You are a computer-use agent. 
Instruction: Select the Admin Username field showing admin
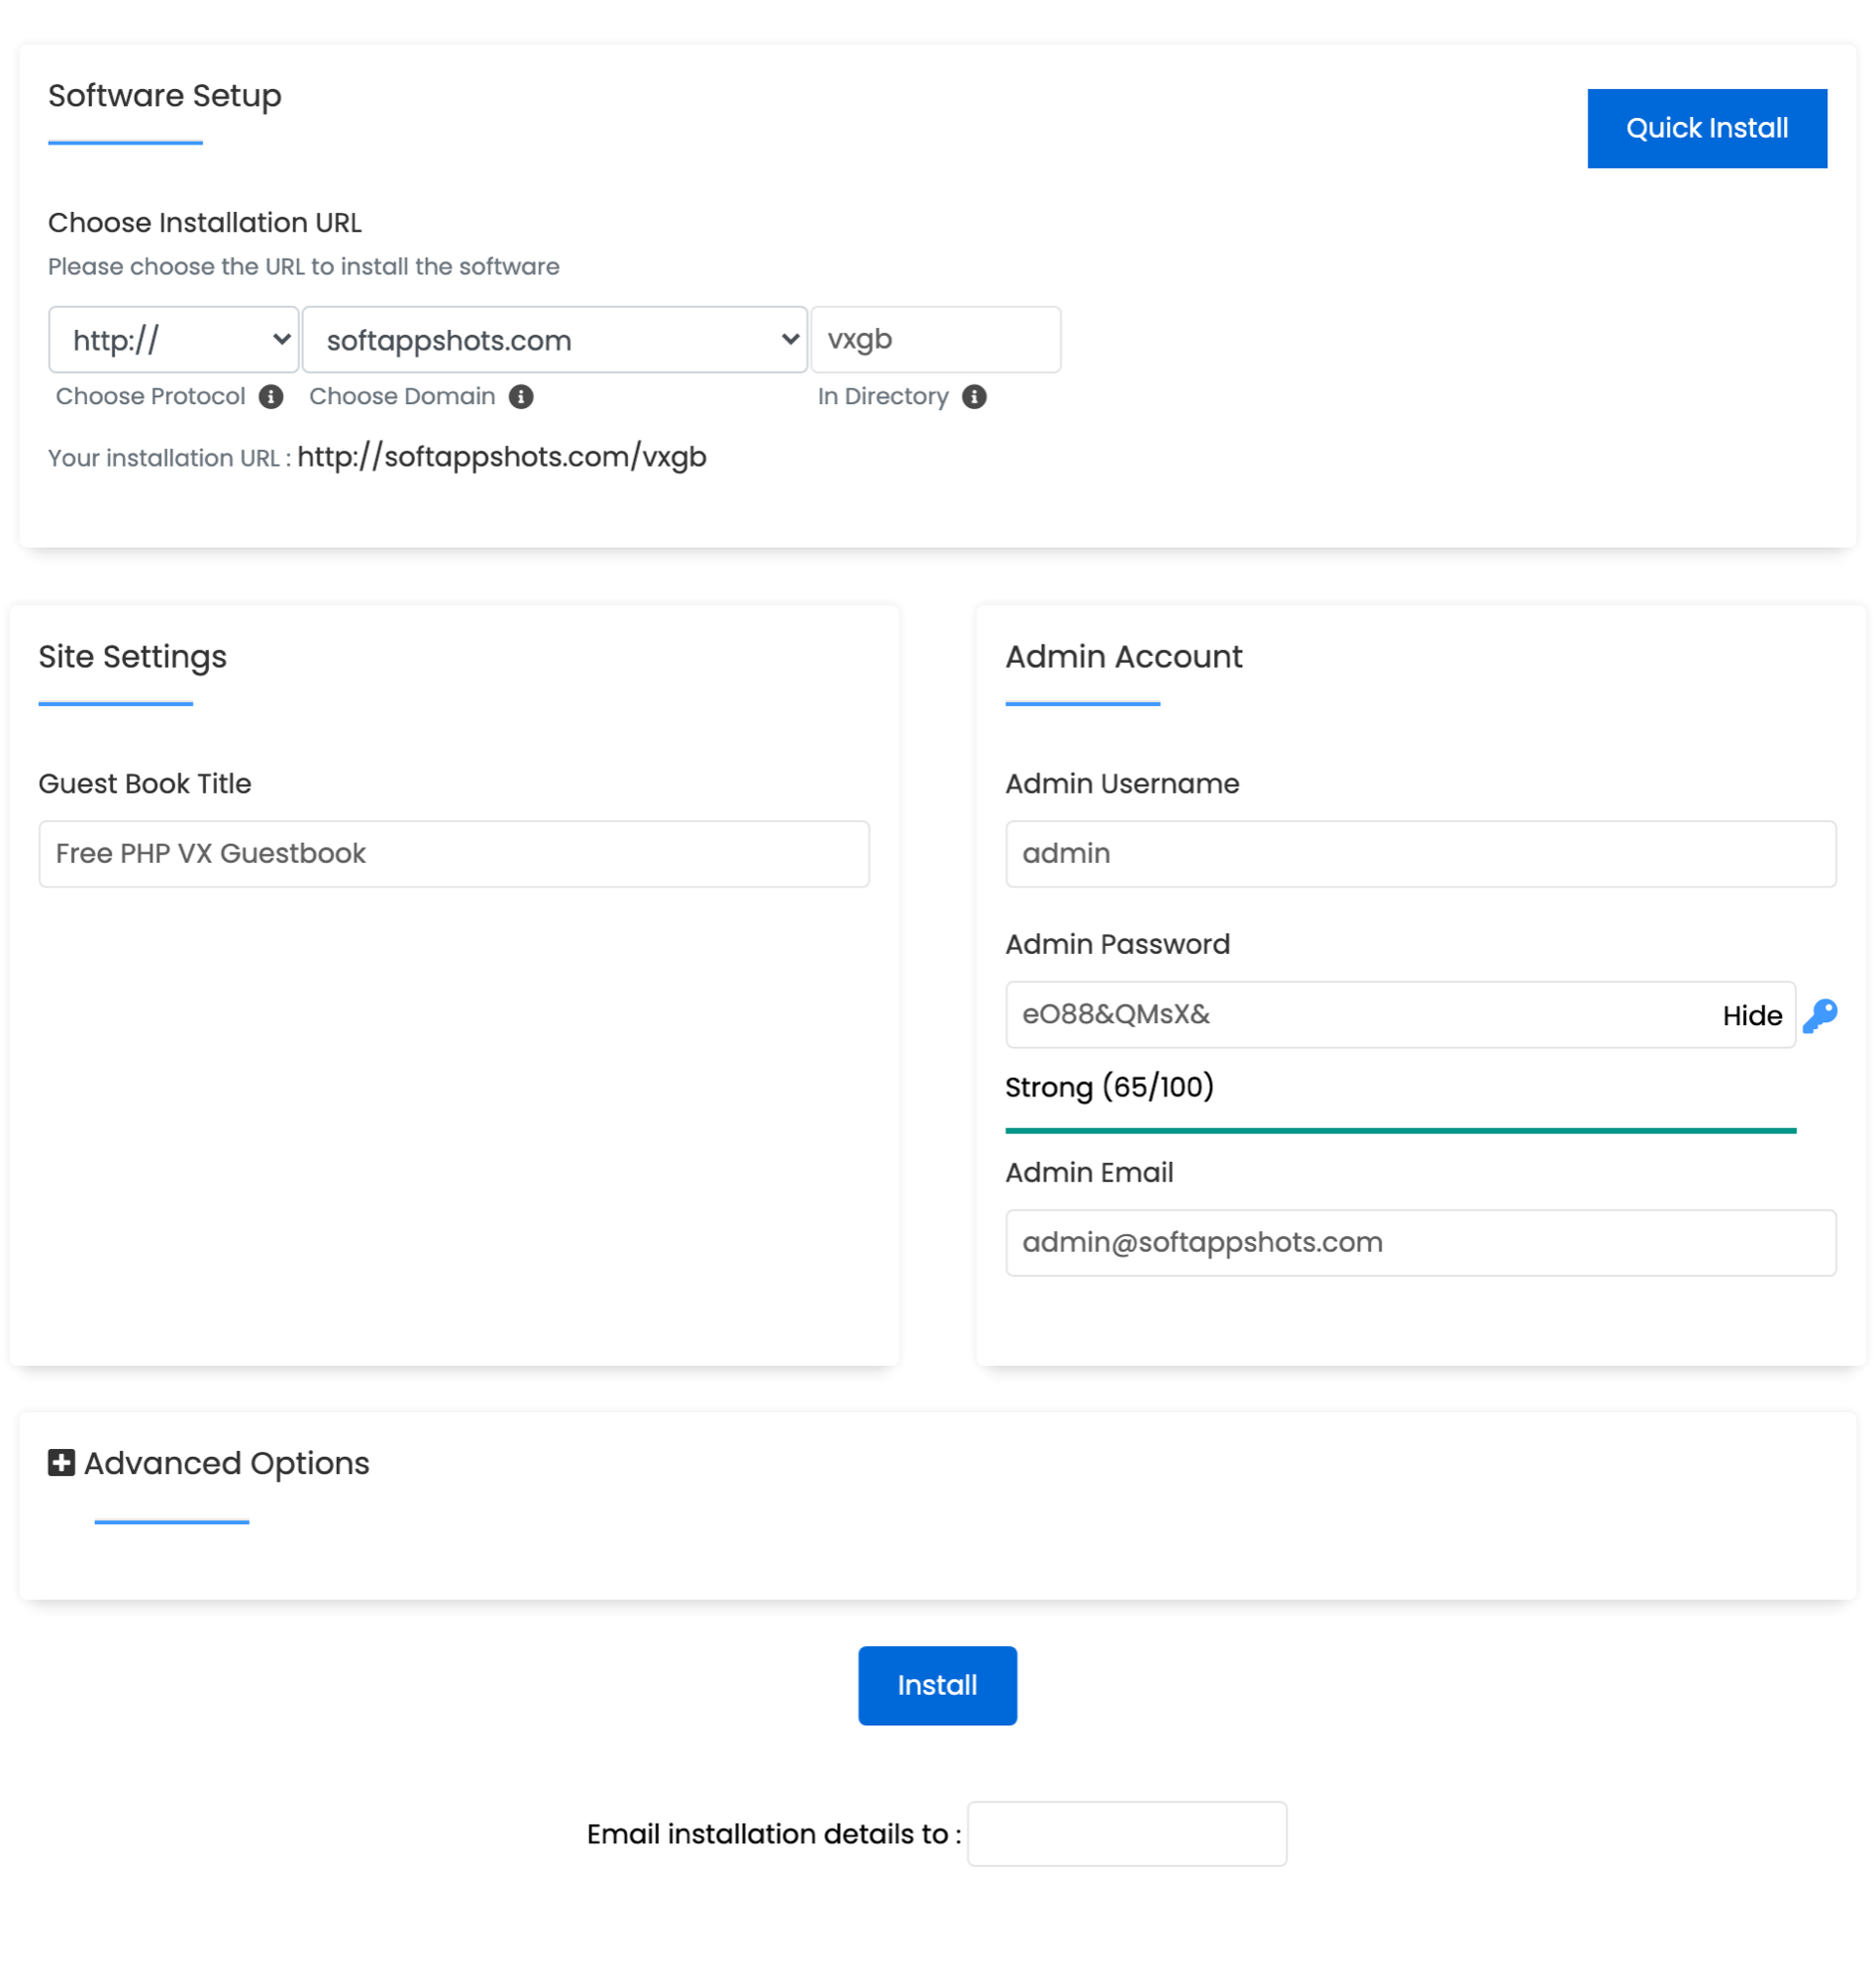1420,853
